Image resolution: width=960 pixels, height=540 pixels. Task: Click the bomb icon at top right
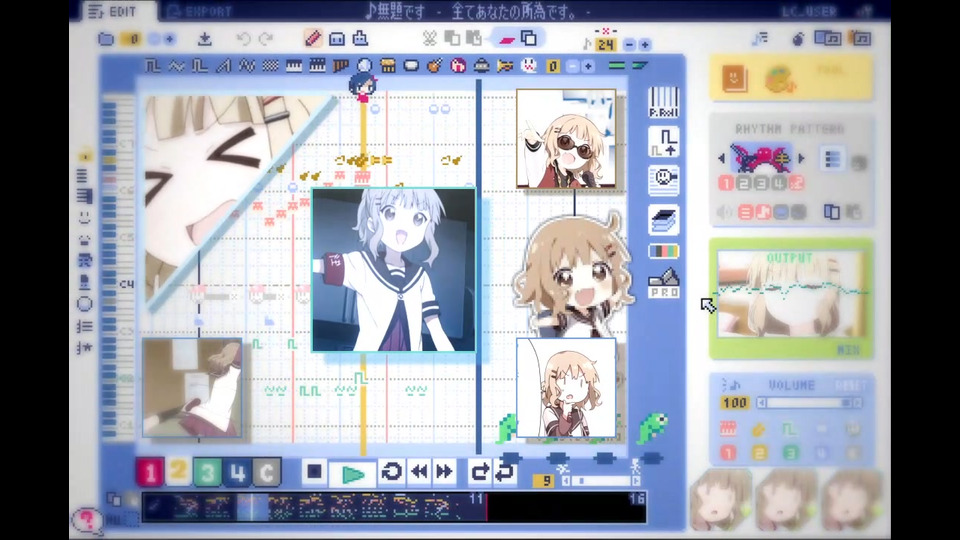coord(798,39)
